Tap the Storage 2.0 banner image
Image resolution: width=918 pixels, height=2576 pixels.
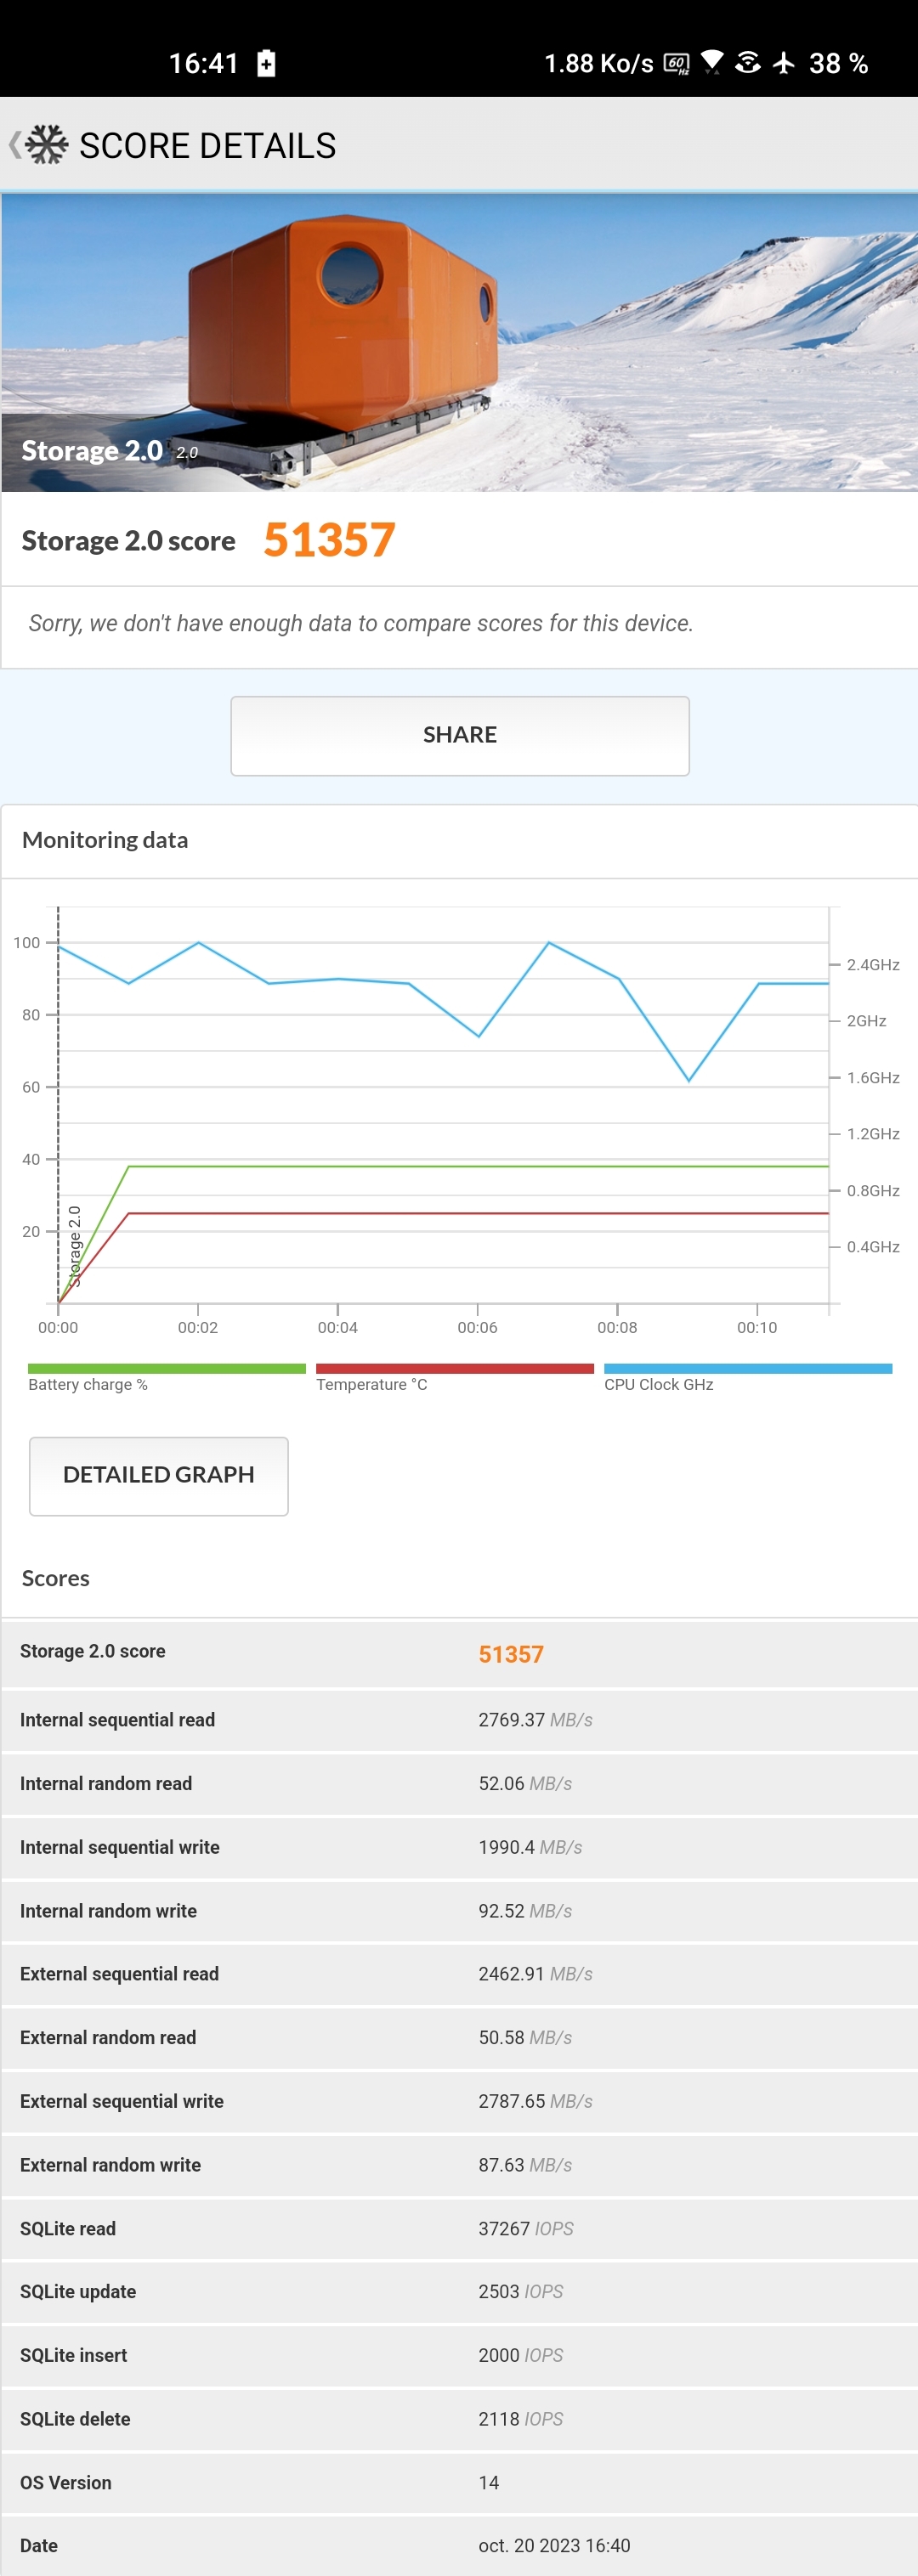click(x=459, y=342)
